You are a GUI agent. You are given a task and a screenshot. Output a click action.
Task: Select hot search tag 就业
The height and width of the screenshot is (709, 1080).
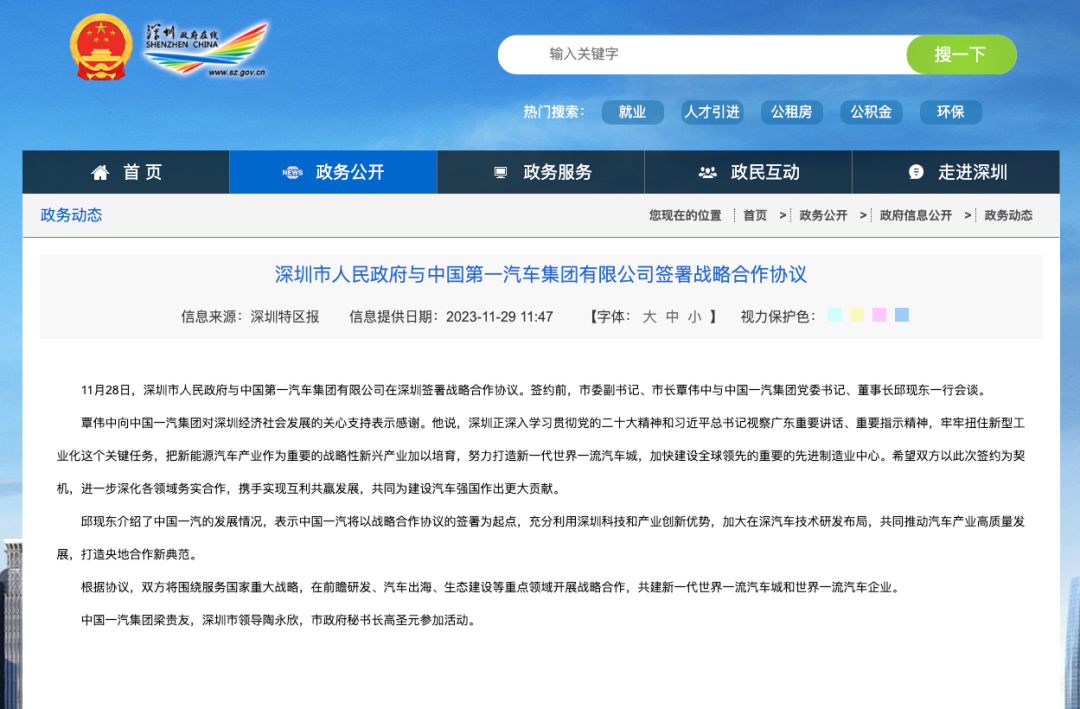(632, 112)
